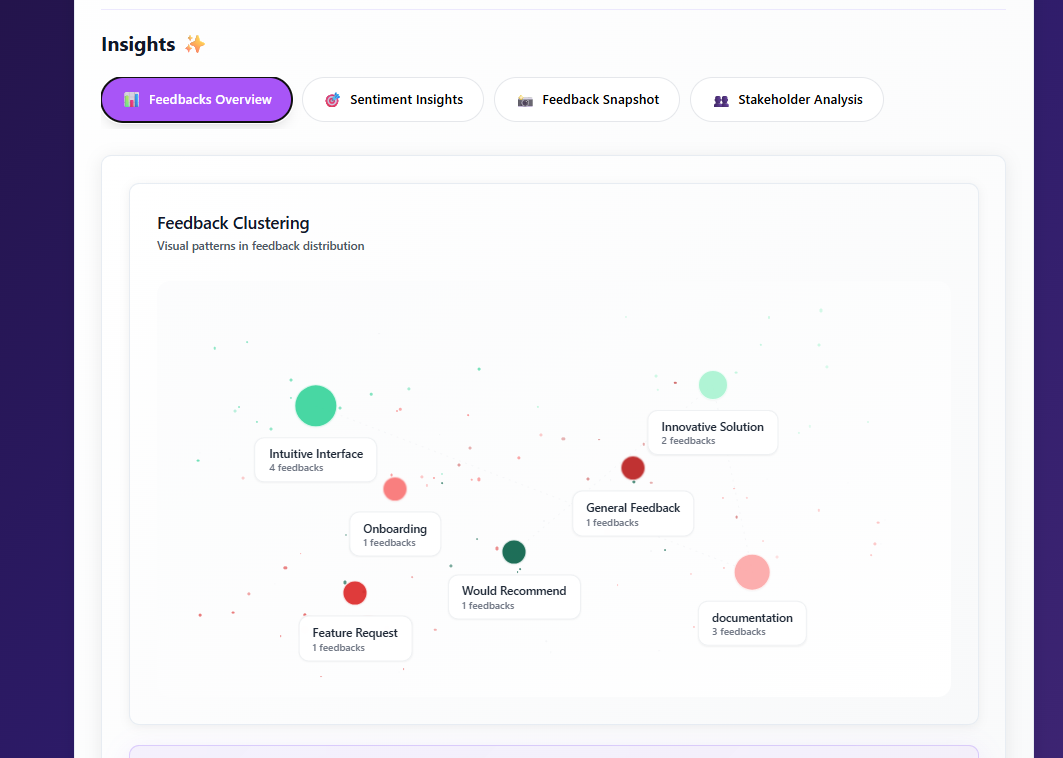
Task: Click the red Feature Request bubble
Action: 355,593
